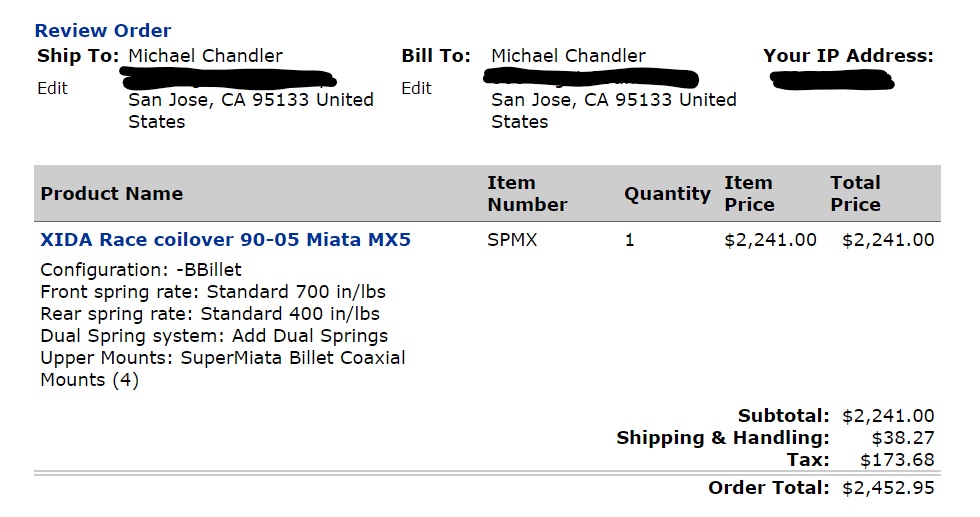Click the Bill To label
This screenshot has width=980, height=517.
436,56
